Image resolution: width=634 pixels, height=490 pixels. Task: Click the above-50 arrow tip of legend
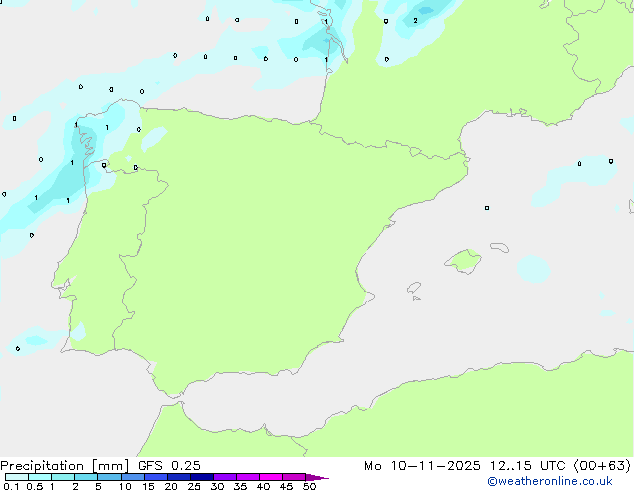[317, 477]
